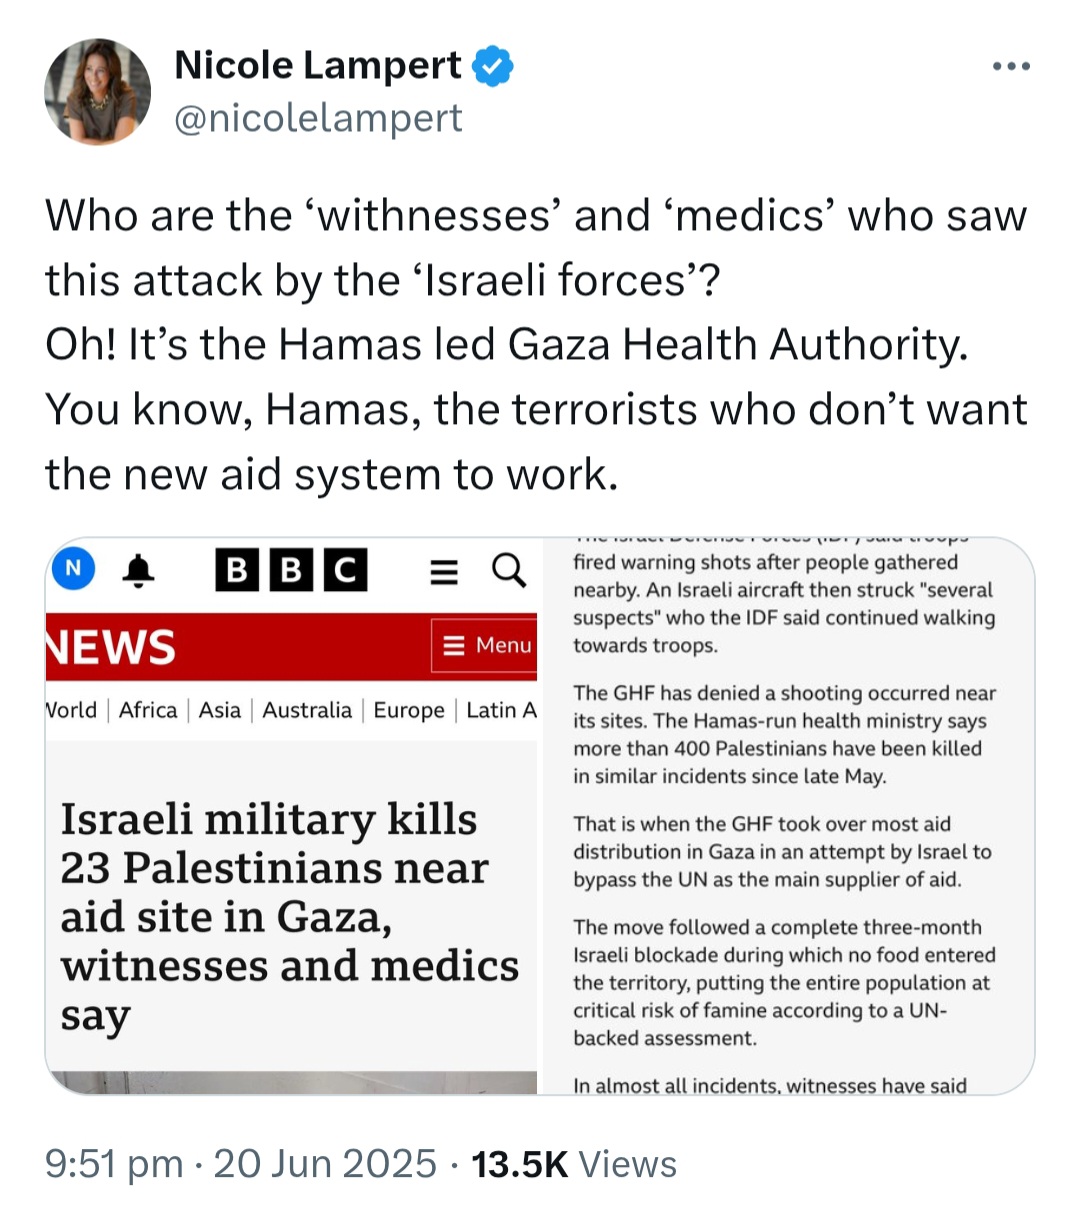Open the @nicolelampert handle link
This screenshot has height=1212, width=1080.
click(x=318, y=118)
